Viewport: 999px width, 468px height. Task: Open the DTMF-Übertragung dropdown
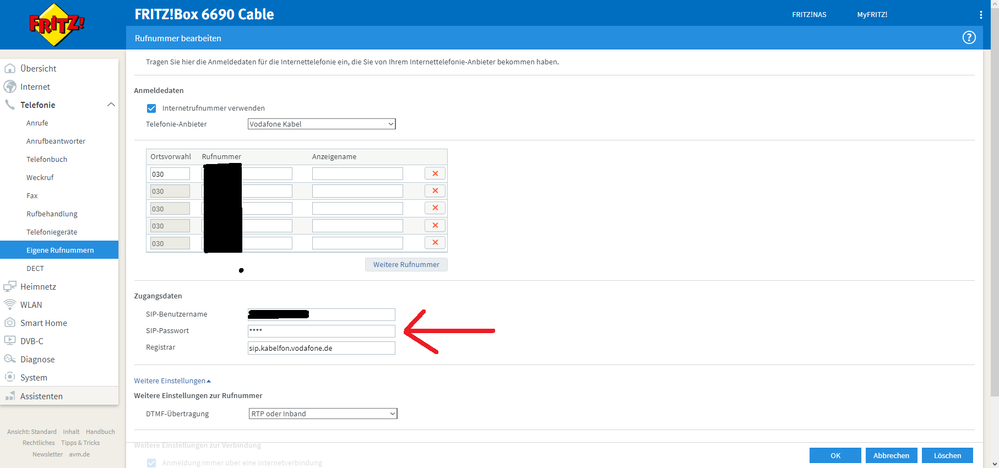322,414
